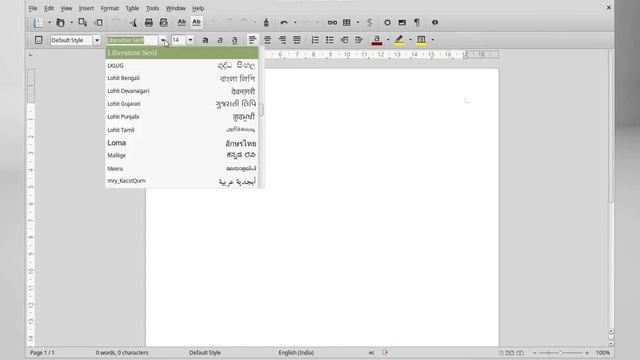640x360 pixels.
Task: Click the Font Color red A swatch
Action: click(377, 40)
